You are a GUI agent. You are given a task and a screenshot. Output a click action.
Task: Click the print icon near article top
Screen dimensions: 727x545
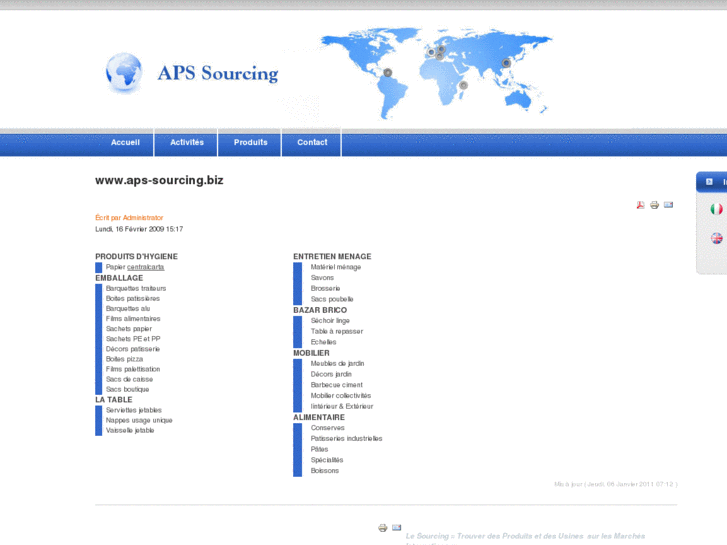654,205
